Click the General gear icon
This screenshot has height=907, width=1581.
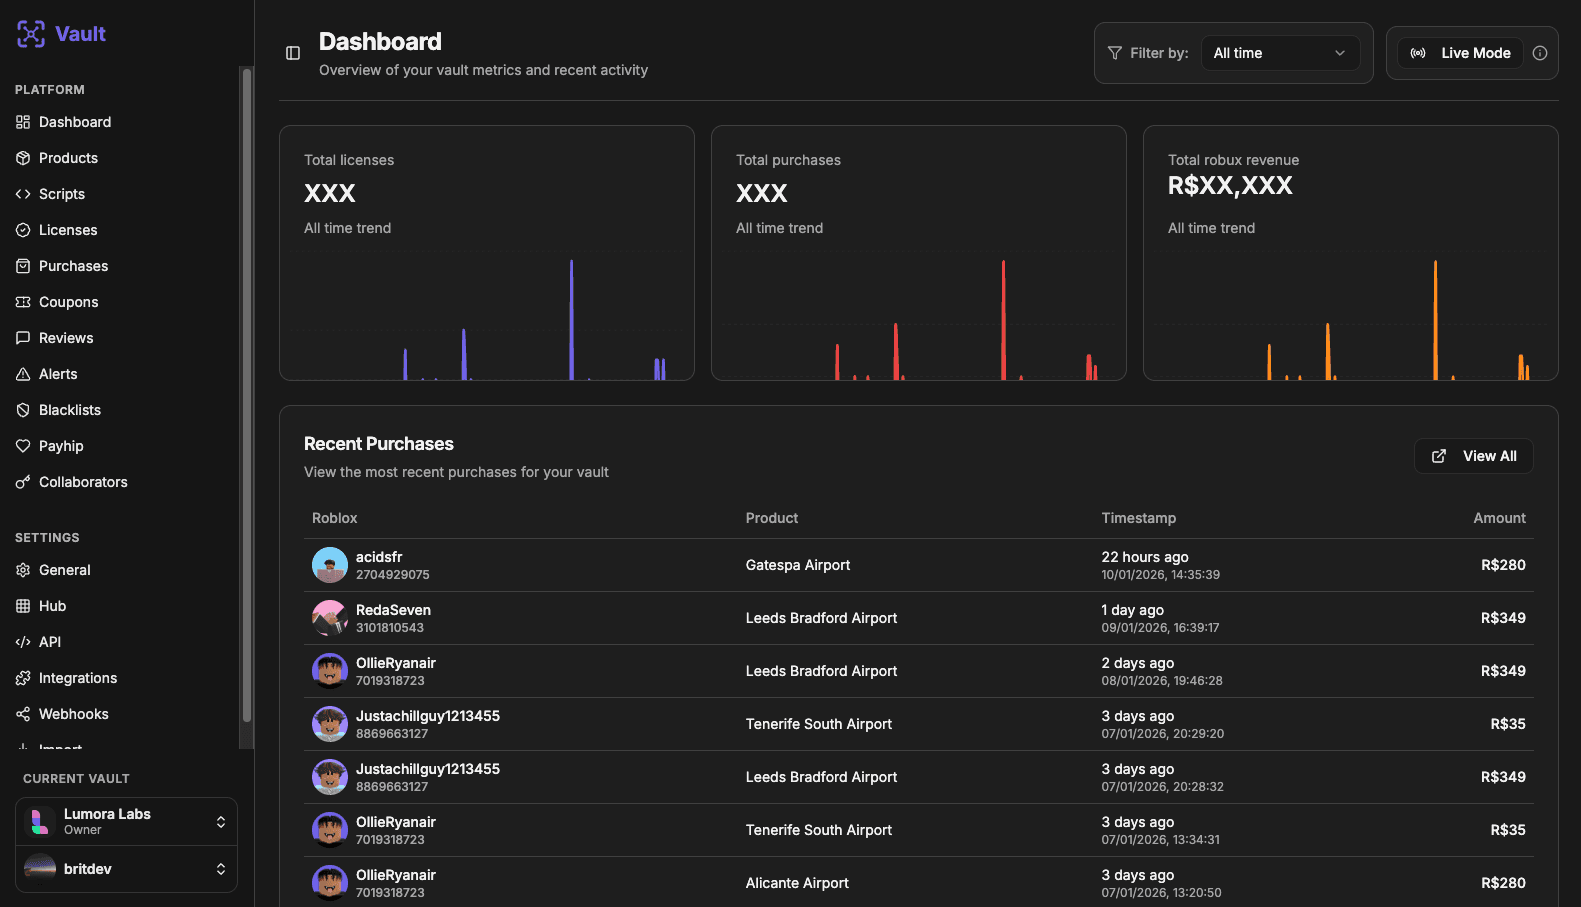23,570
